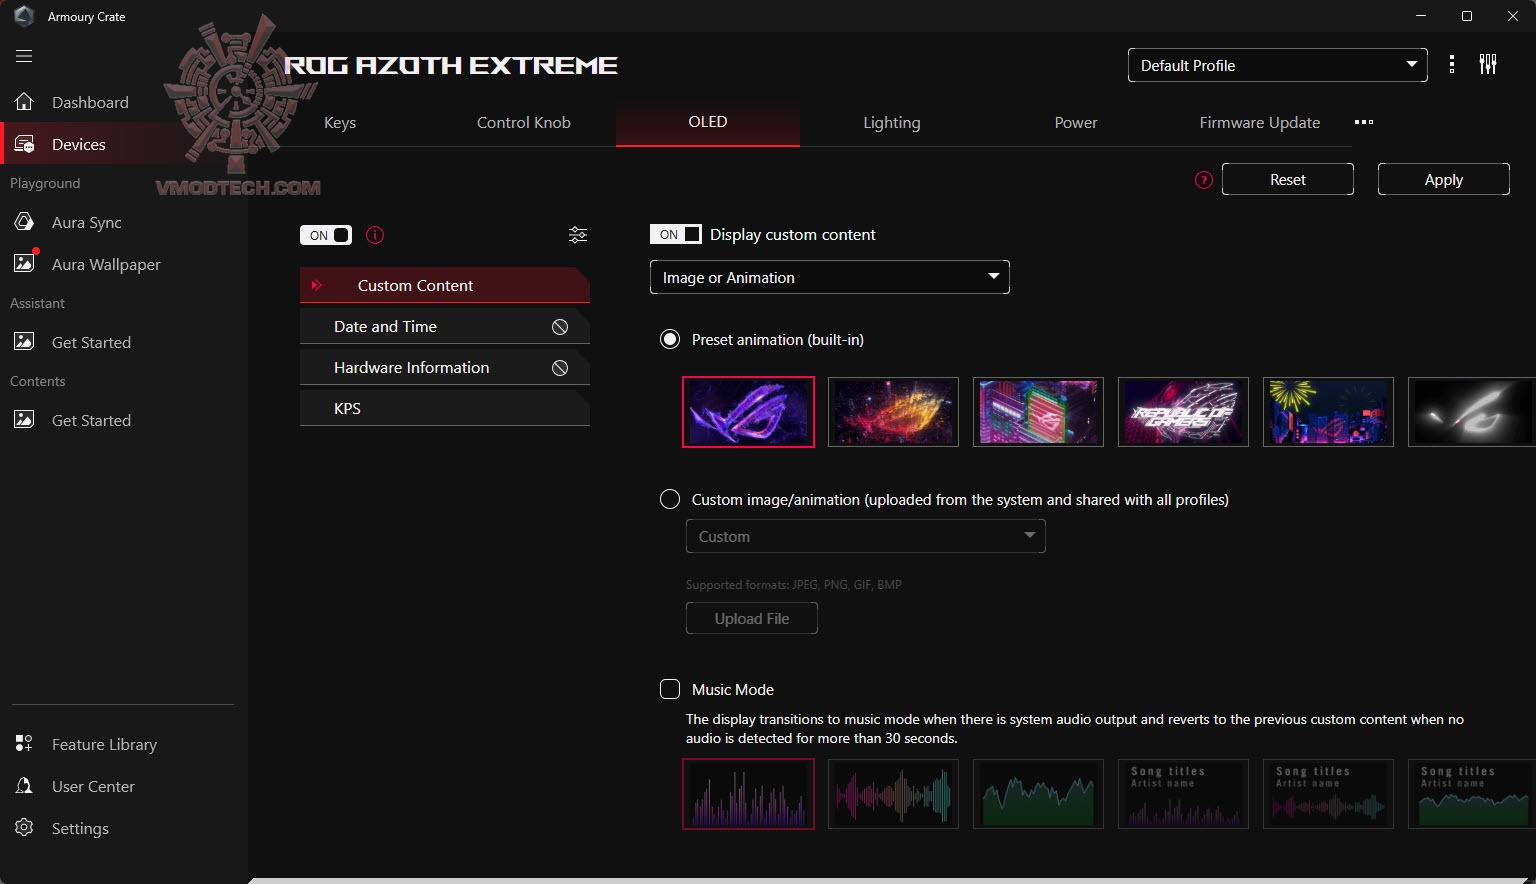Screen dimensions: 1536x884
Task: Choose the purple ROG logo preset animation
Action: pos(748,412)
